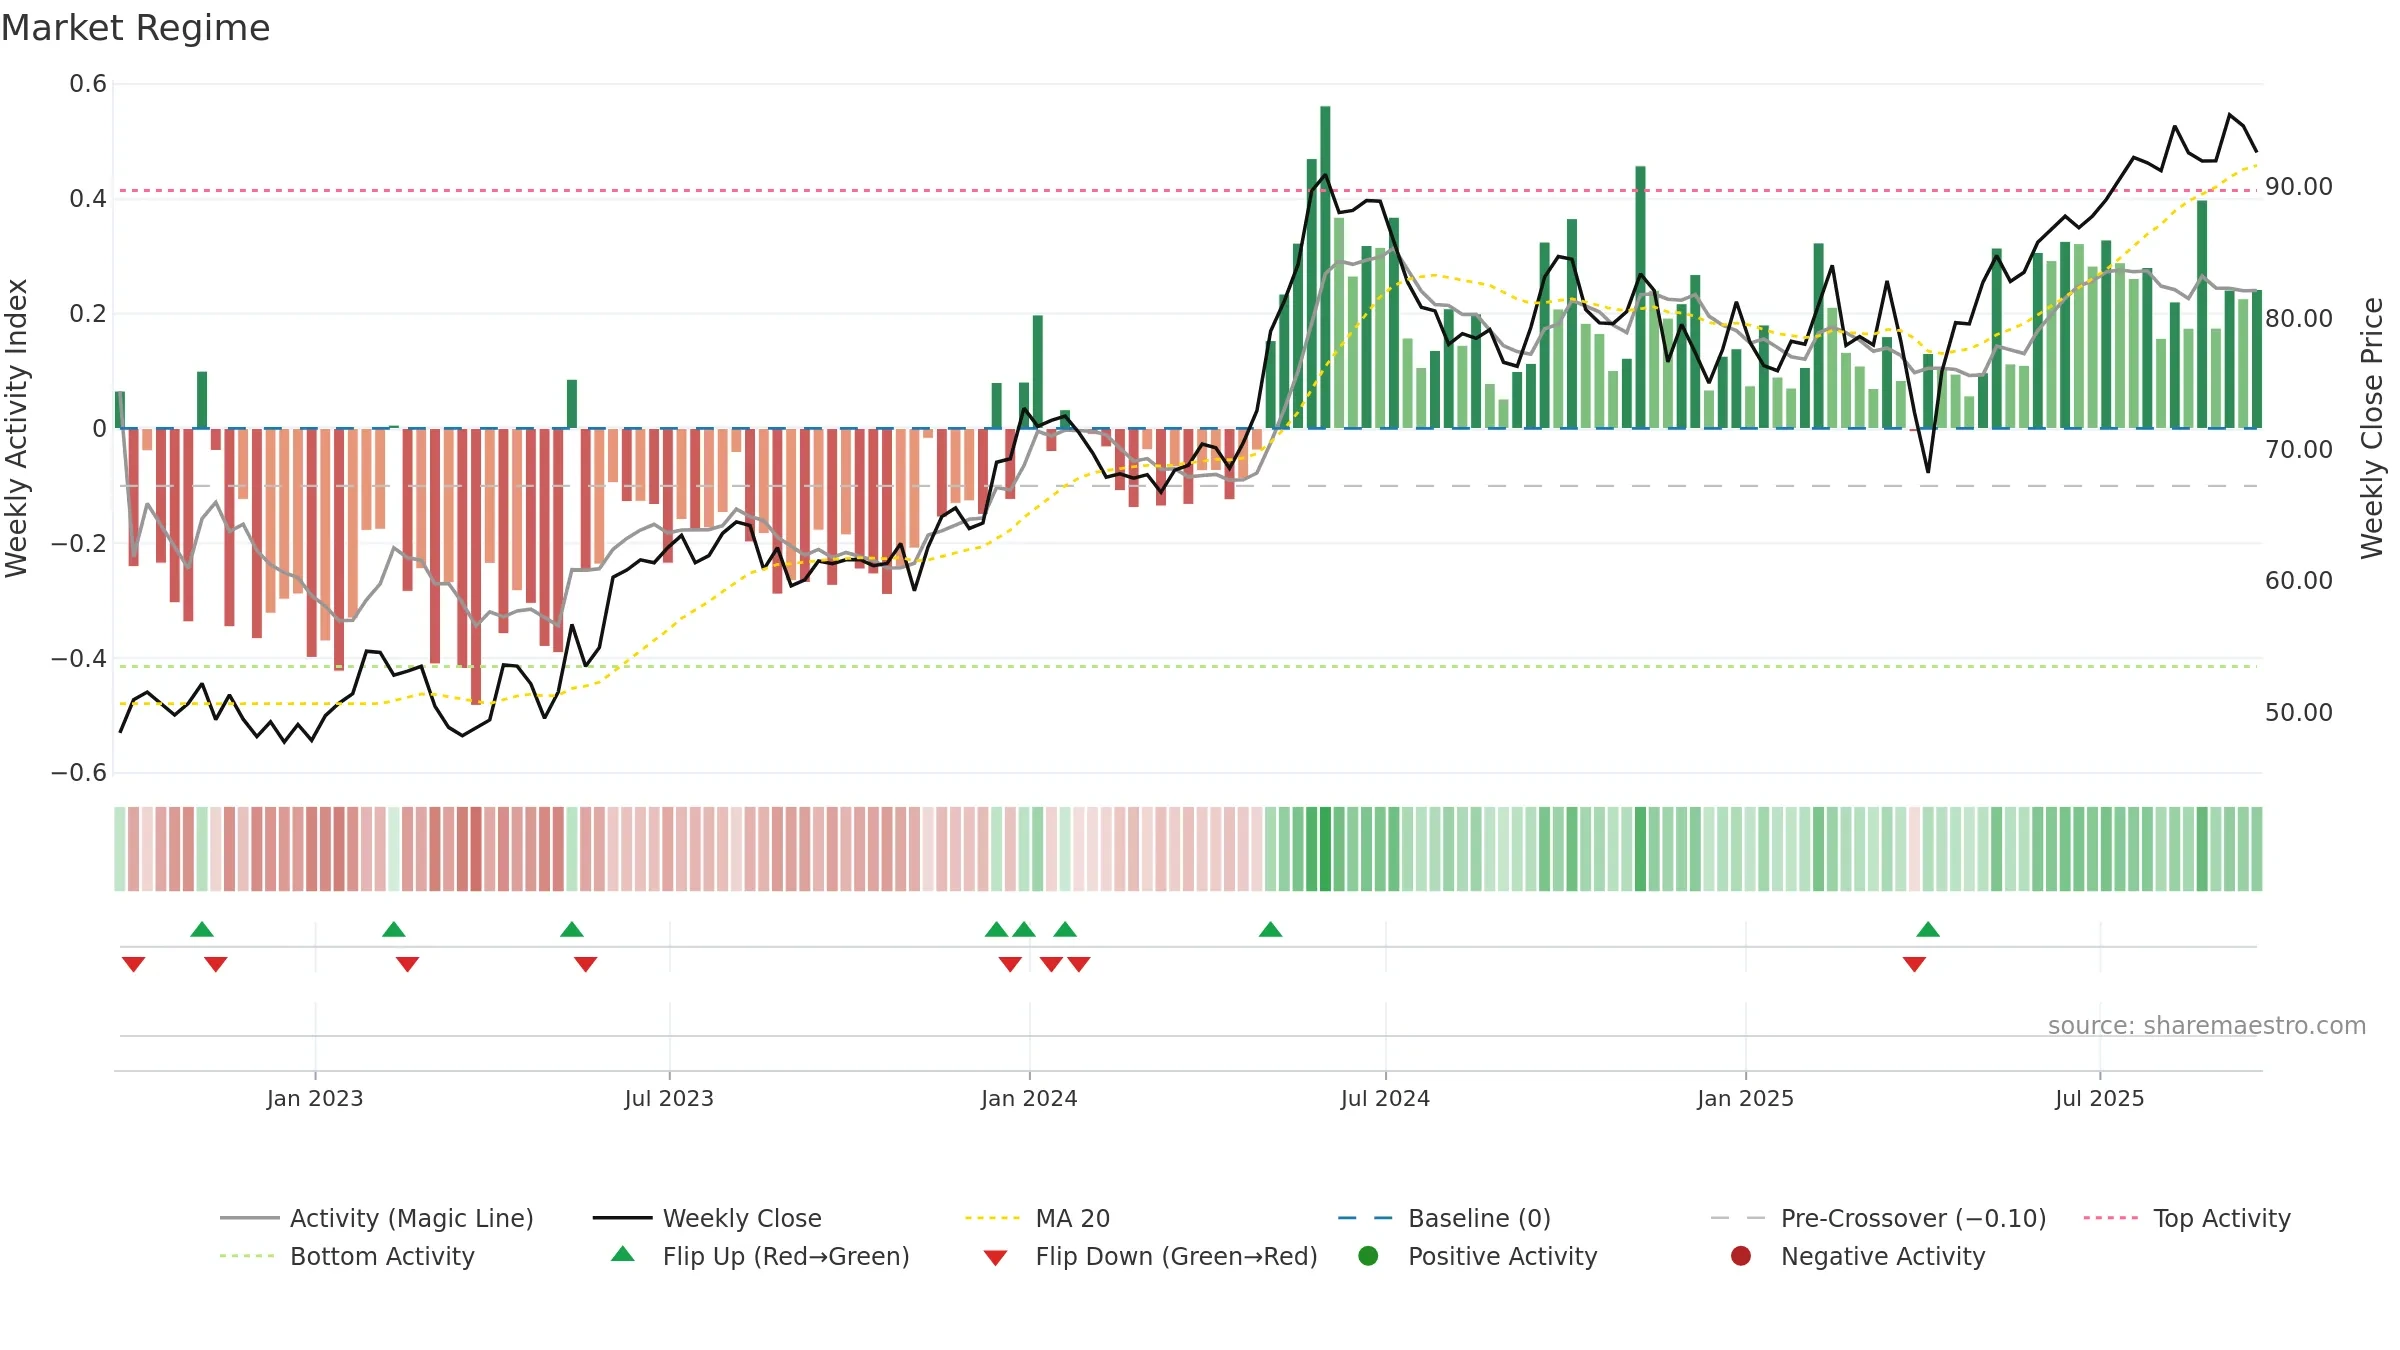Click the 0.6 left axis tick label
Screen dimensions: 2400x1350
point(88,84)
